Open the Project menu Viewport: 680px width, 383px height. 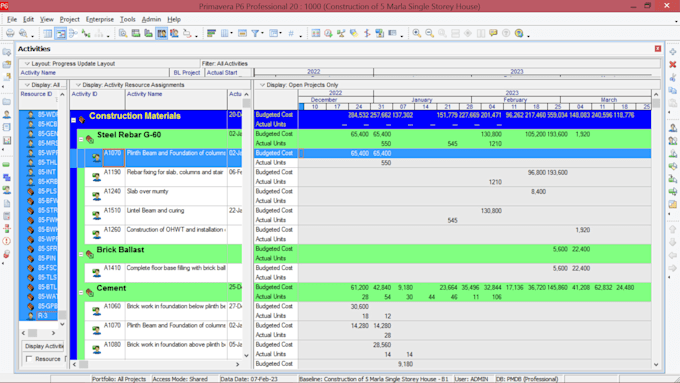pyautogui.click(x=69, y=20)
